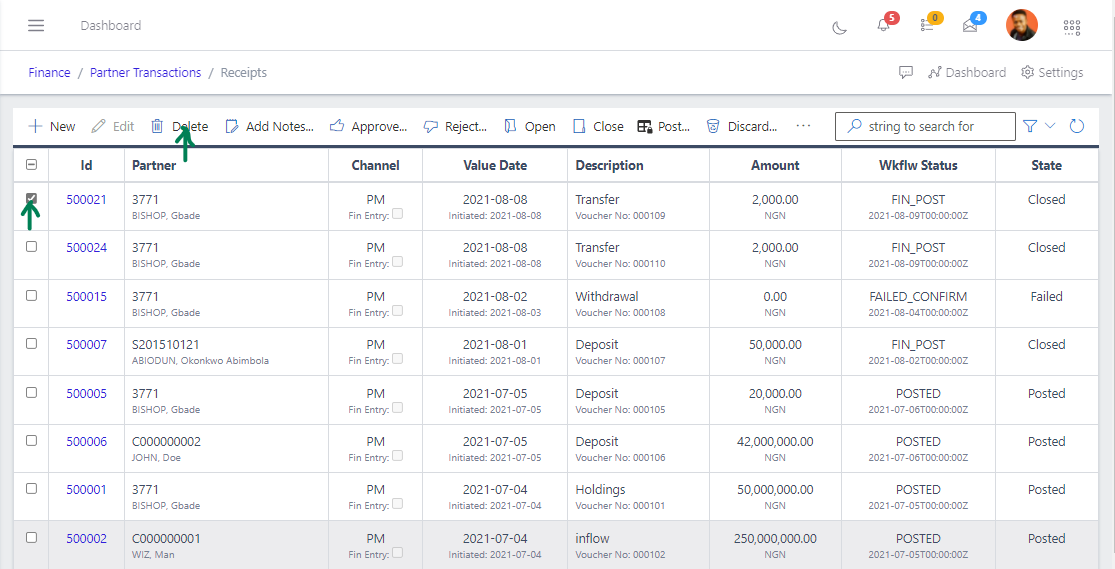This screenshot has width=1115, height=569.
Task: Open the comment chat icon
Action: click(x=906, y=72)
